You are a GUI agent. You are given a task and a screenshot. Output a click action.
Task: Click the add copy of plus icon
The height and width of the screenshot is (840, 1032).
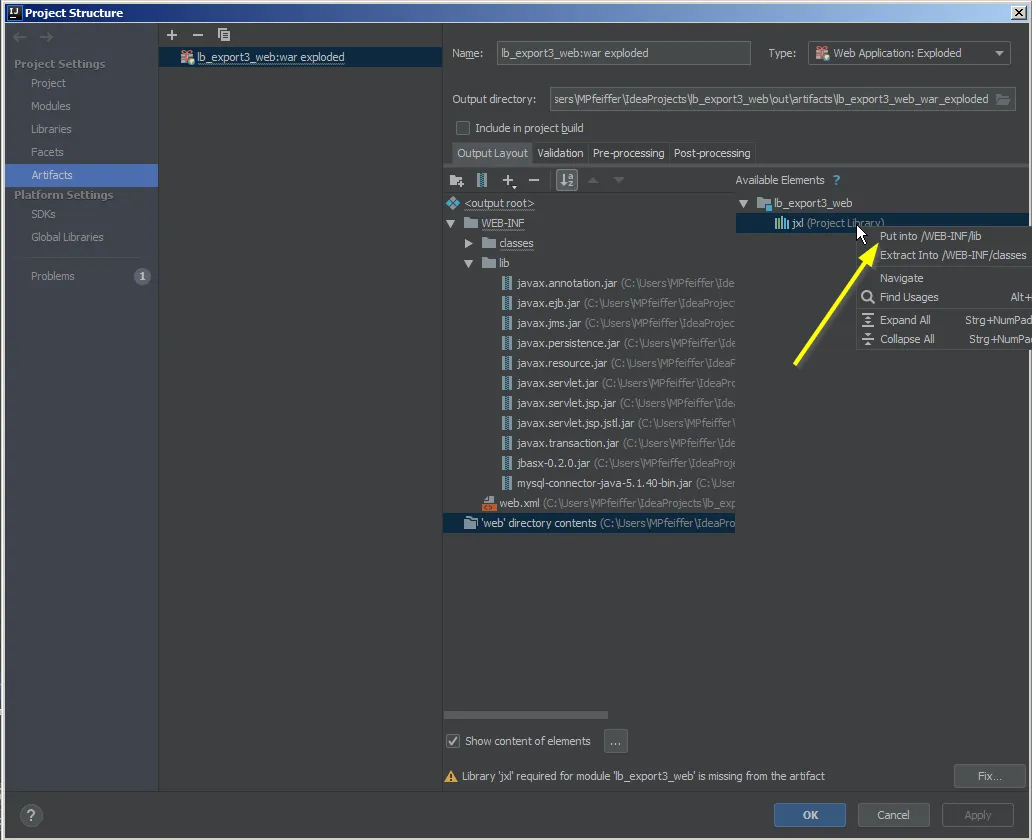coord(508,180)
